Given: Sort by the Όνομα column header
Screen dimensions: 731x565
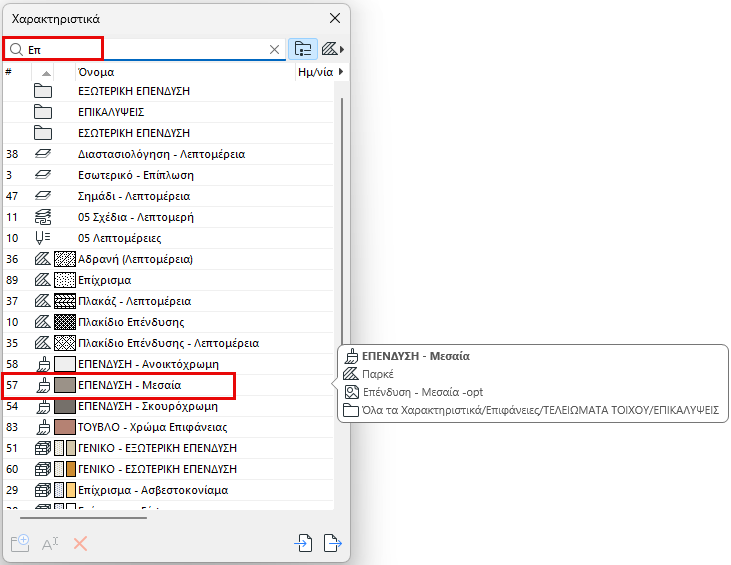Looking at the screenshot, I should tap(186, 72).
